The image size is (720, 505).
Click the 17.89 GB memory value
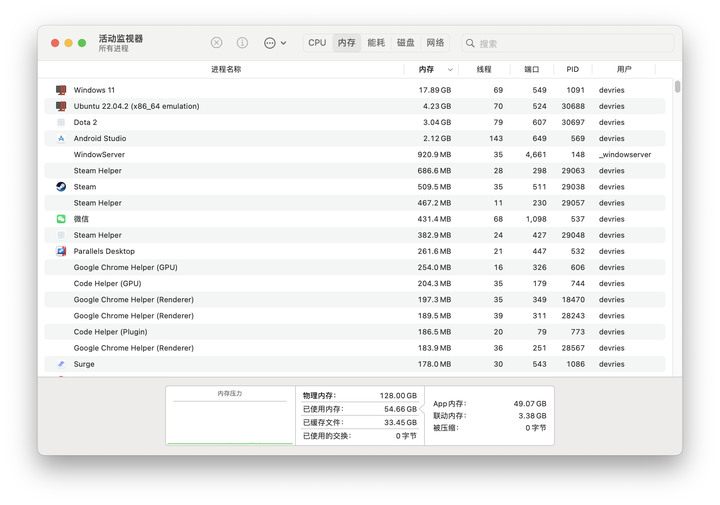click(x=434, y=90)
